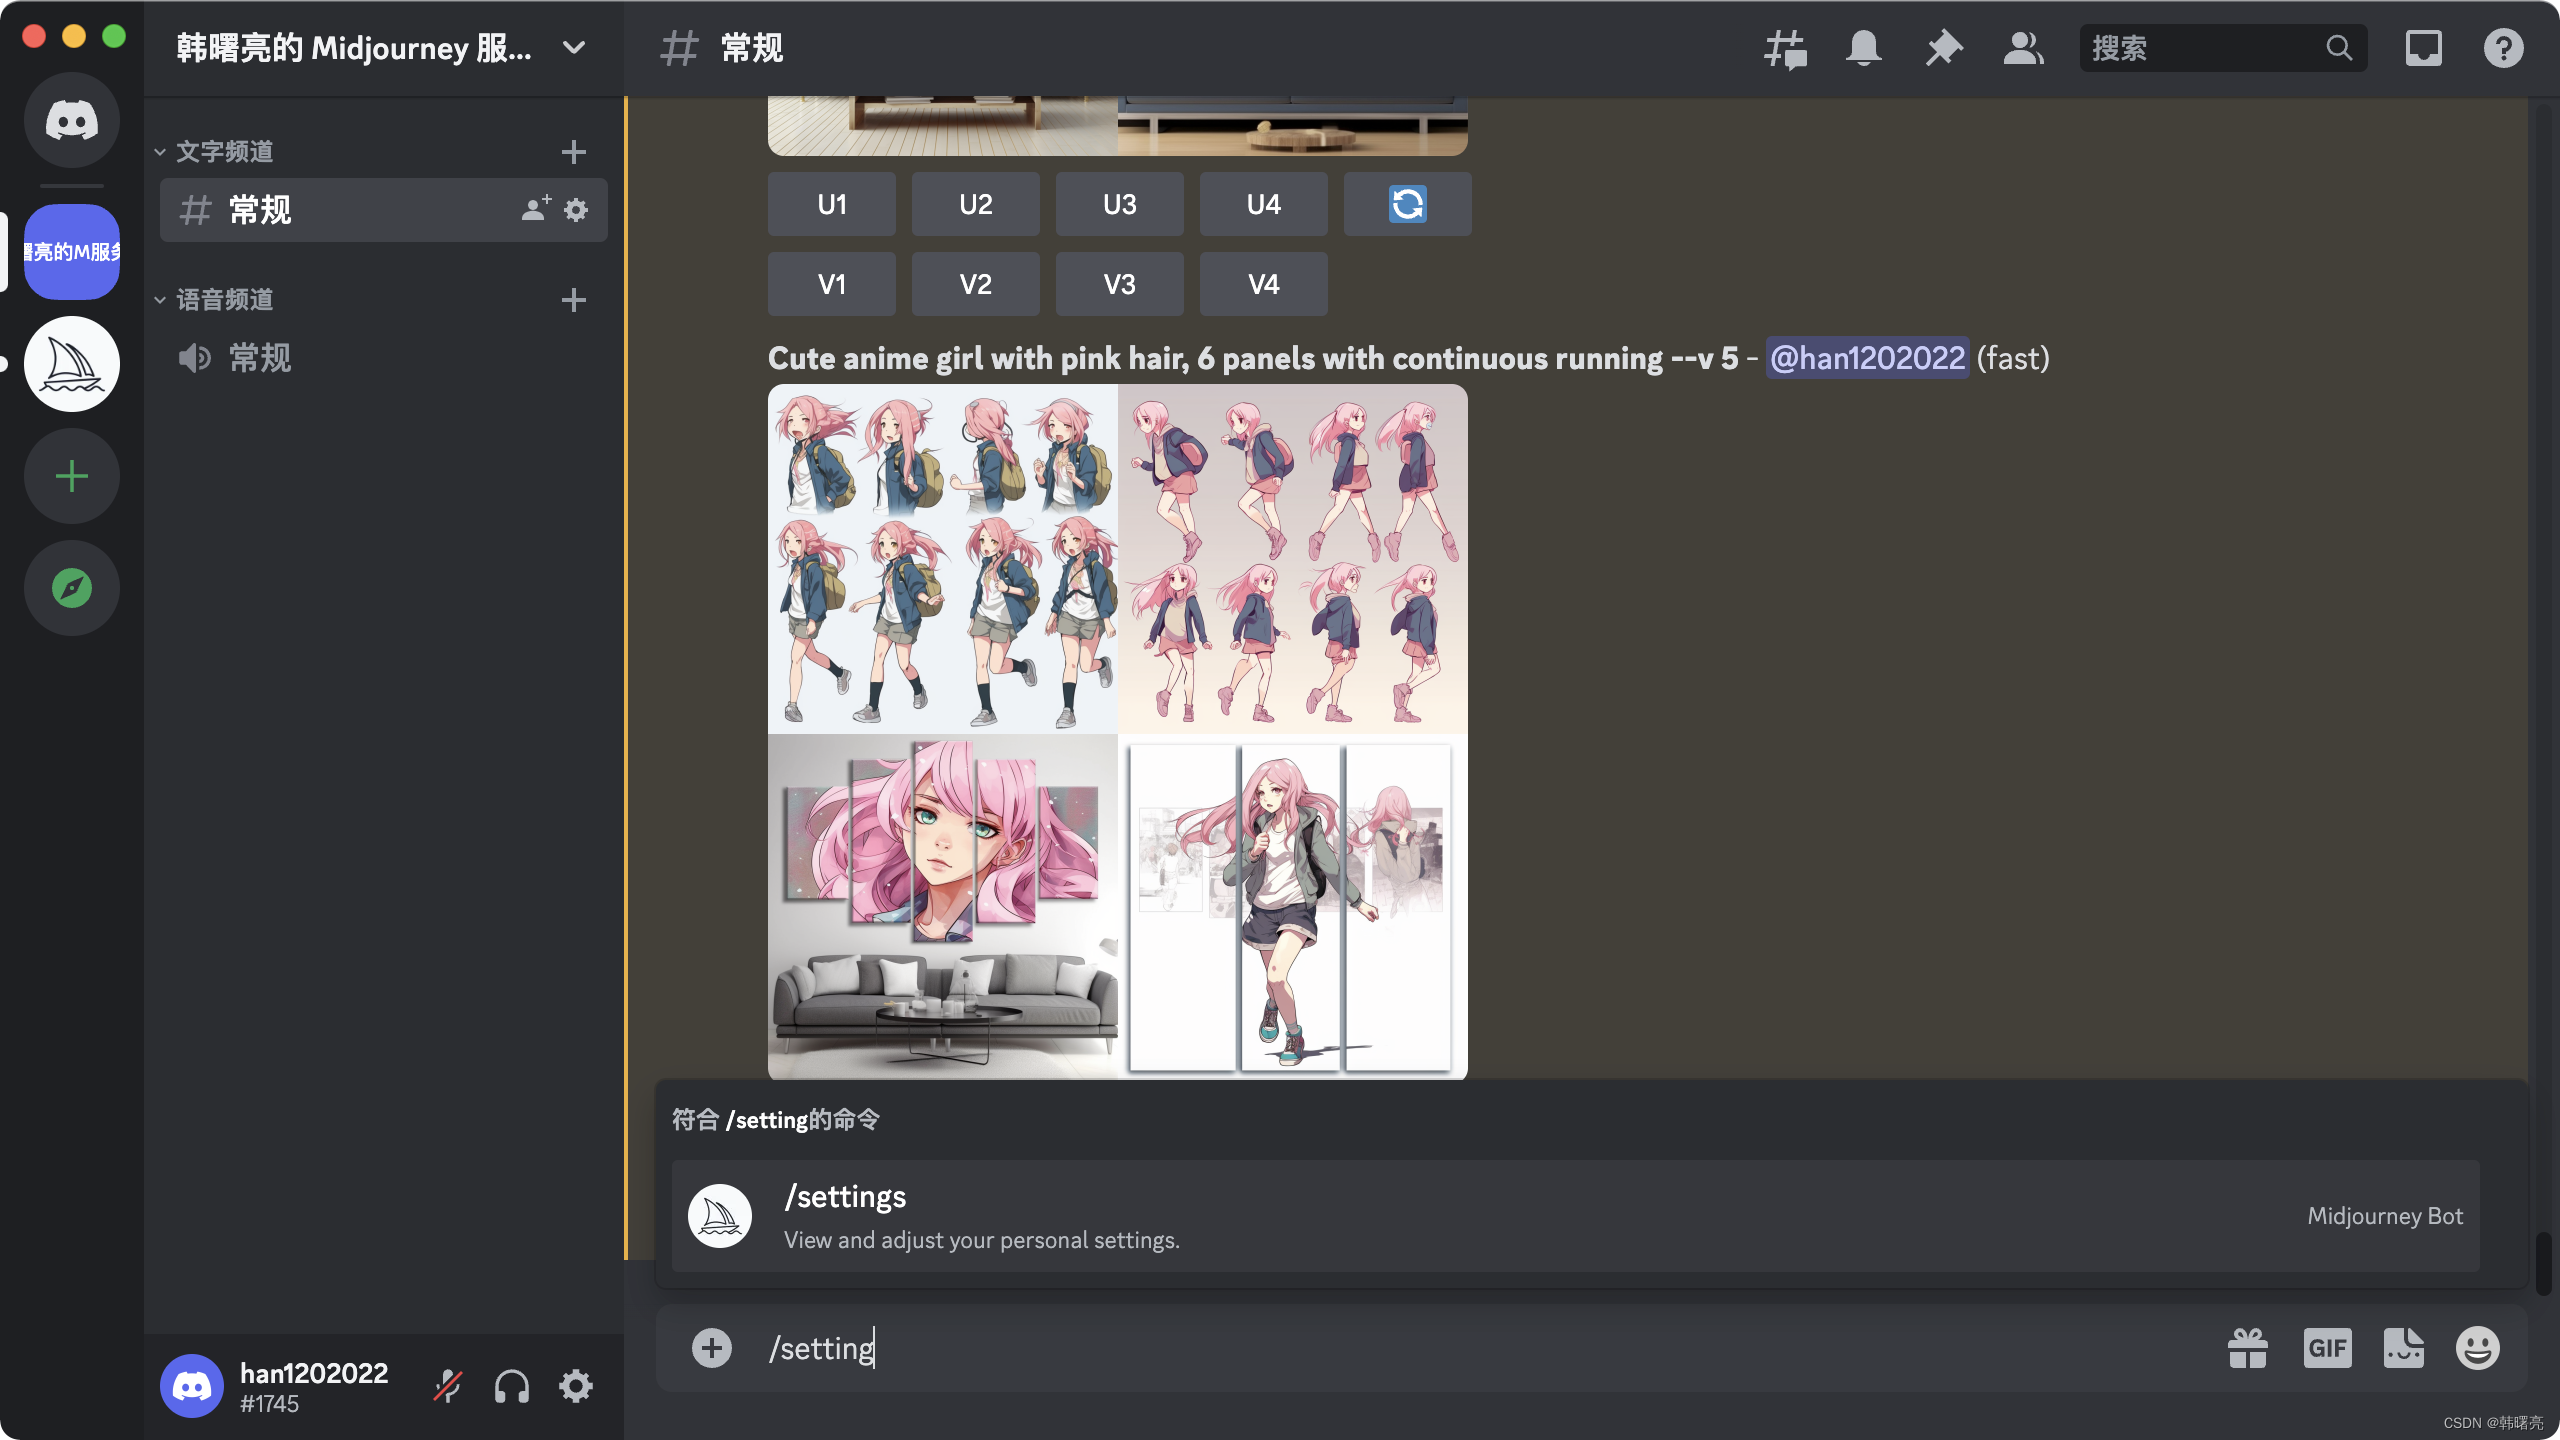This screenshot has width=2560, height=1440.
Task: Click the 常规 channel title in header
Action: click(x=752, y=48)
